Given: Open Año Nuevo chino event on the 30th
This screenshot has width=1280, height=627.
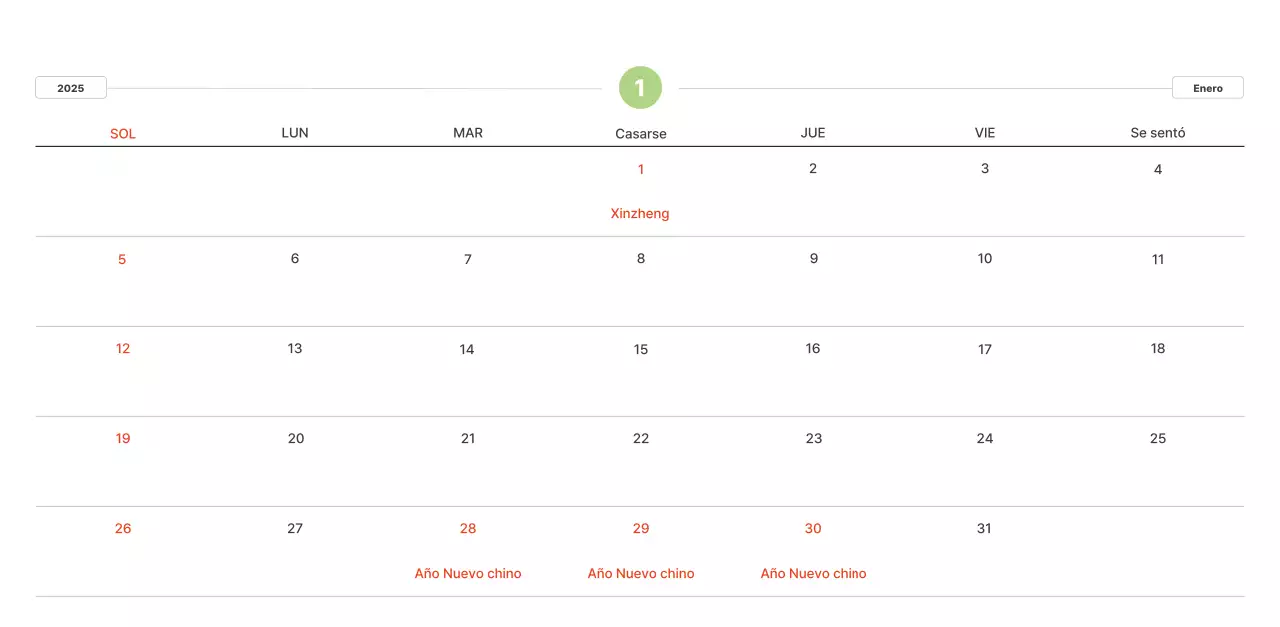Looking at the screenshot, I should click(813, 573).
